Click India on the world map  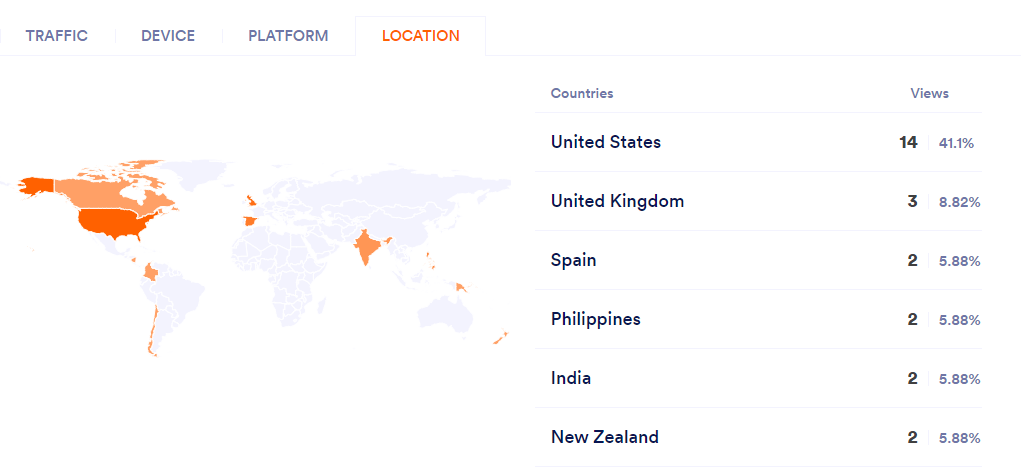pyautogui.click(x=367, y=246)
